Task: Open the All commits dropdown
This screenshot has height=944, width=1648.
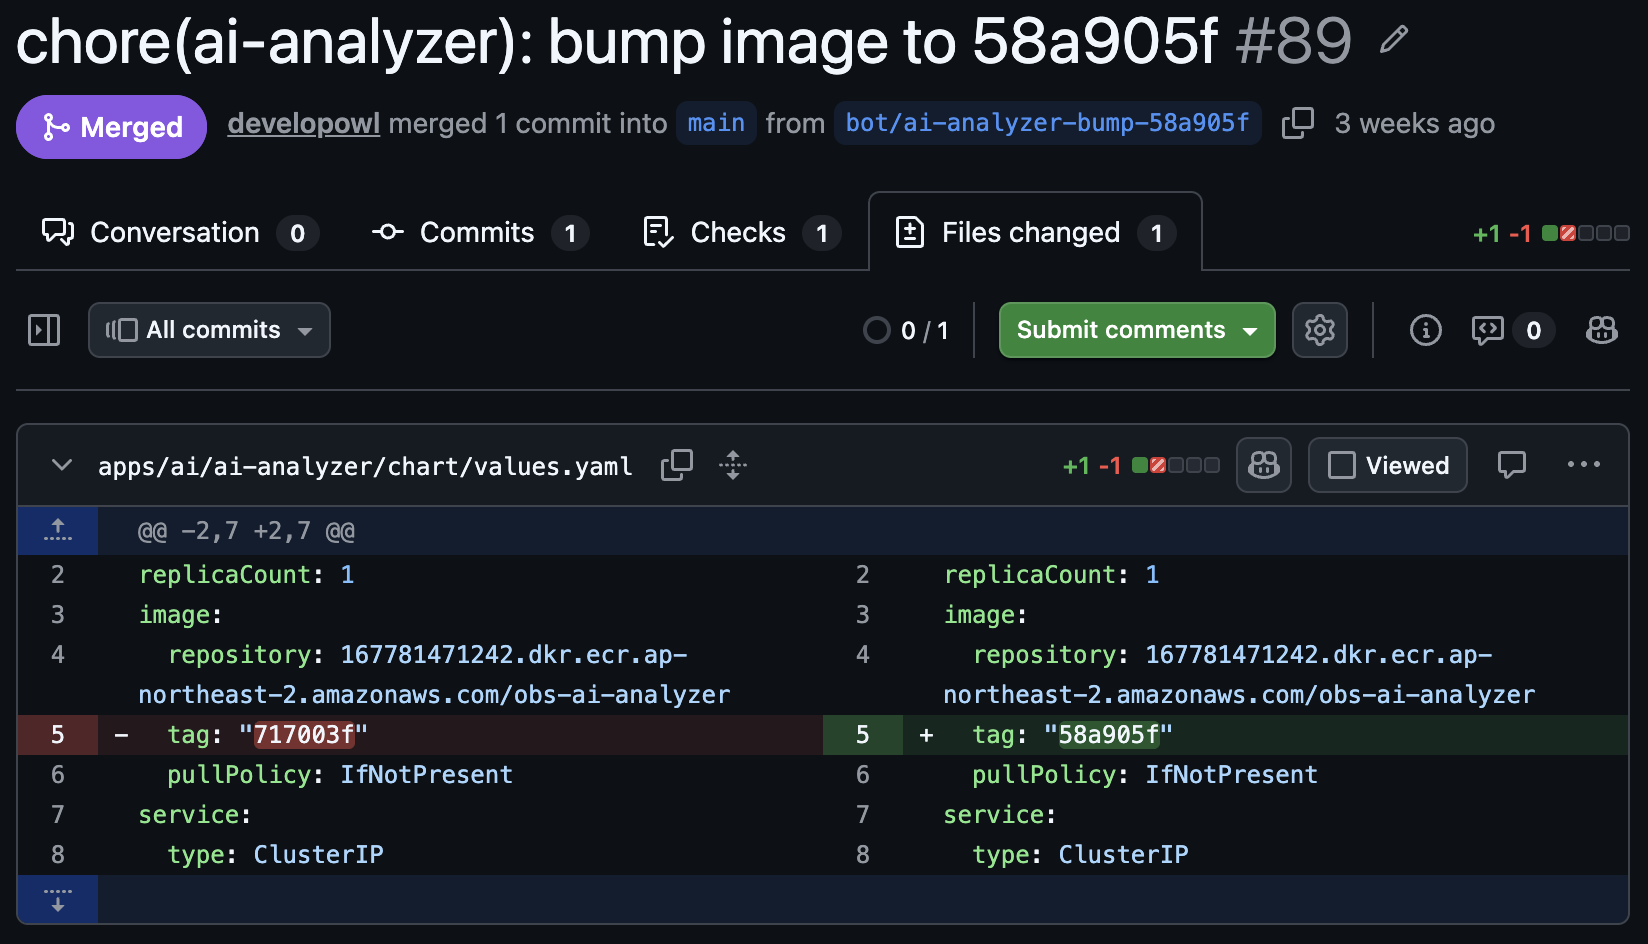Action: coord(209,330)
